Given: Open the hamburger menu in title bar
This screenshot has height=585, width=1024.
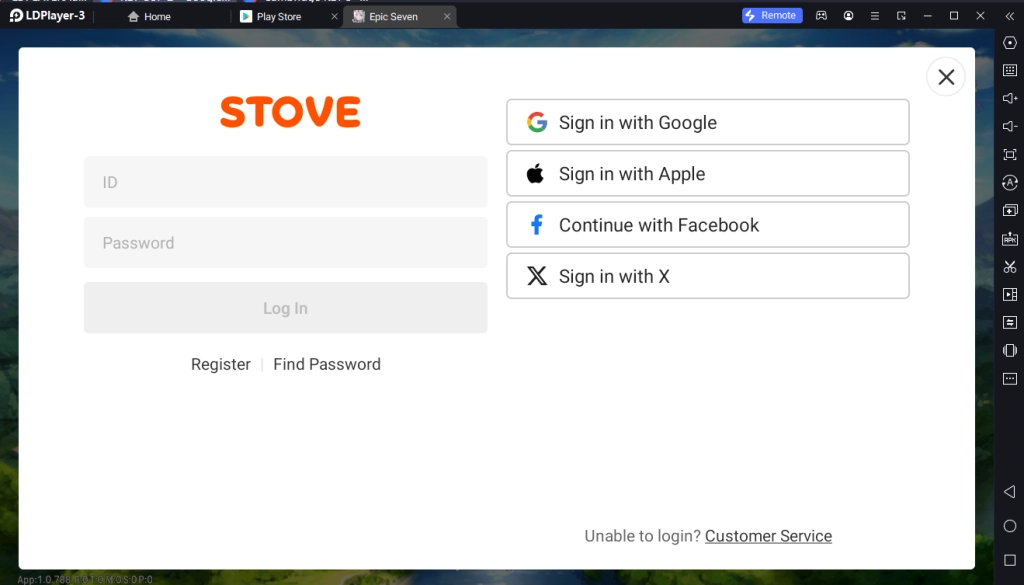Looking at the screenshot, I should click(874, 16).
